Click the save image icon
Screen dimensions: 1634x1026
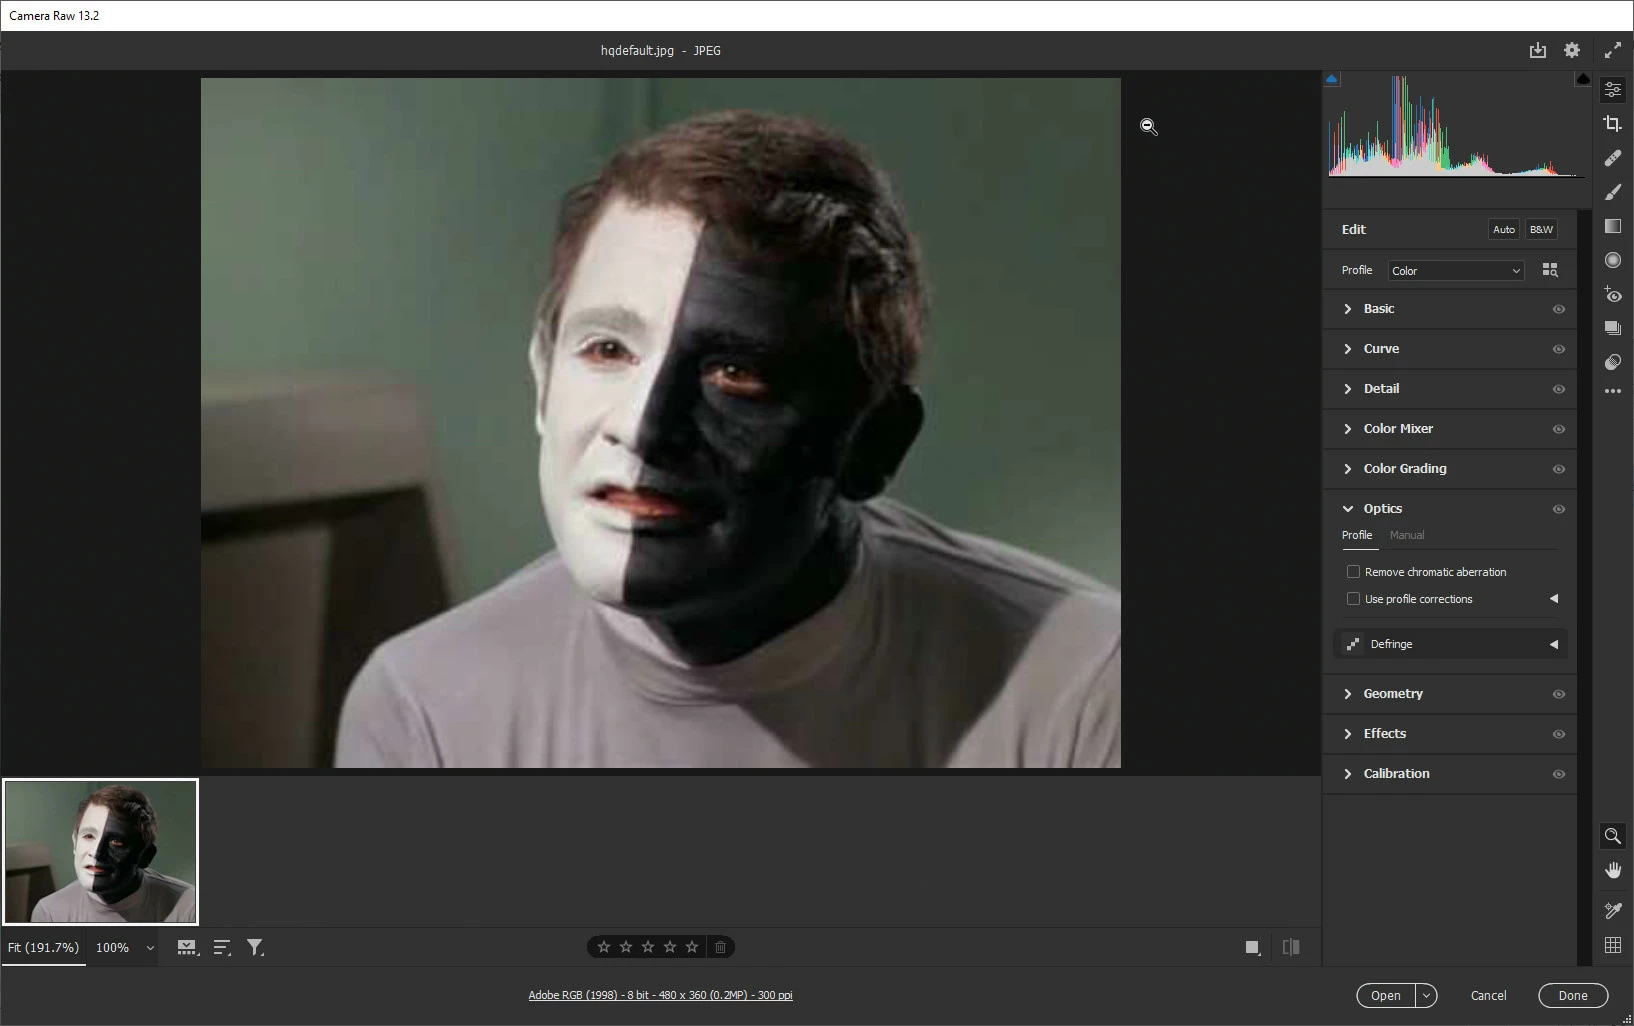[1538, 50]
